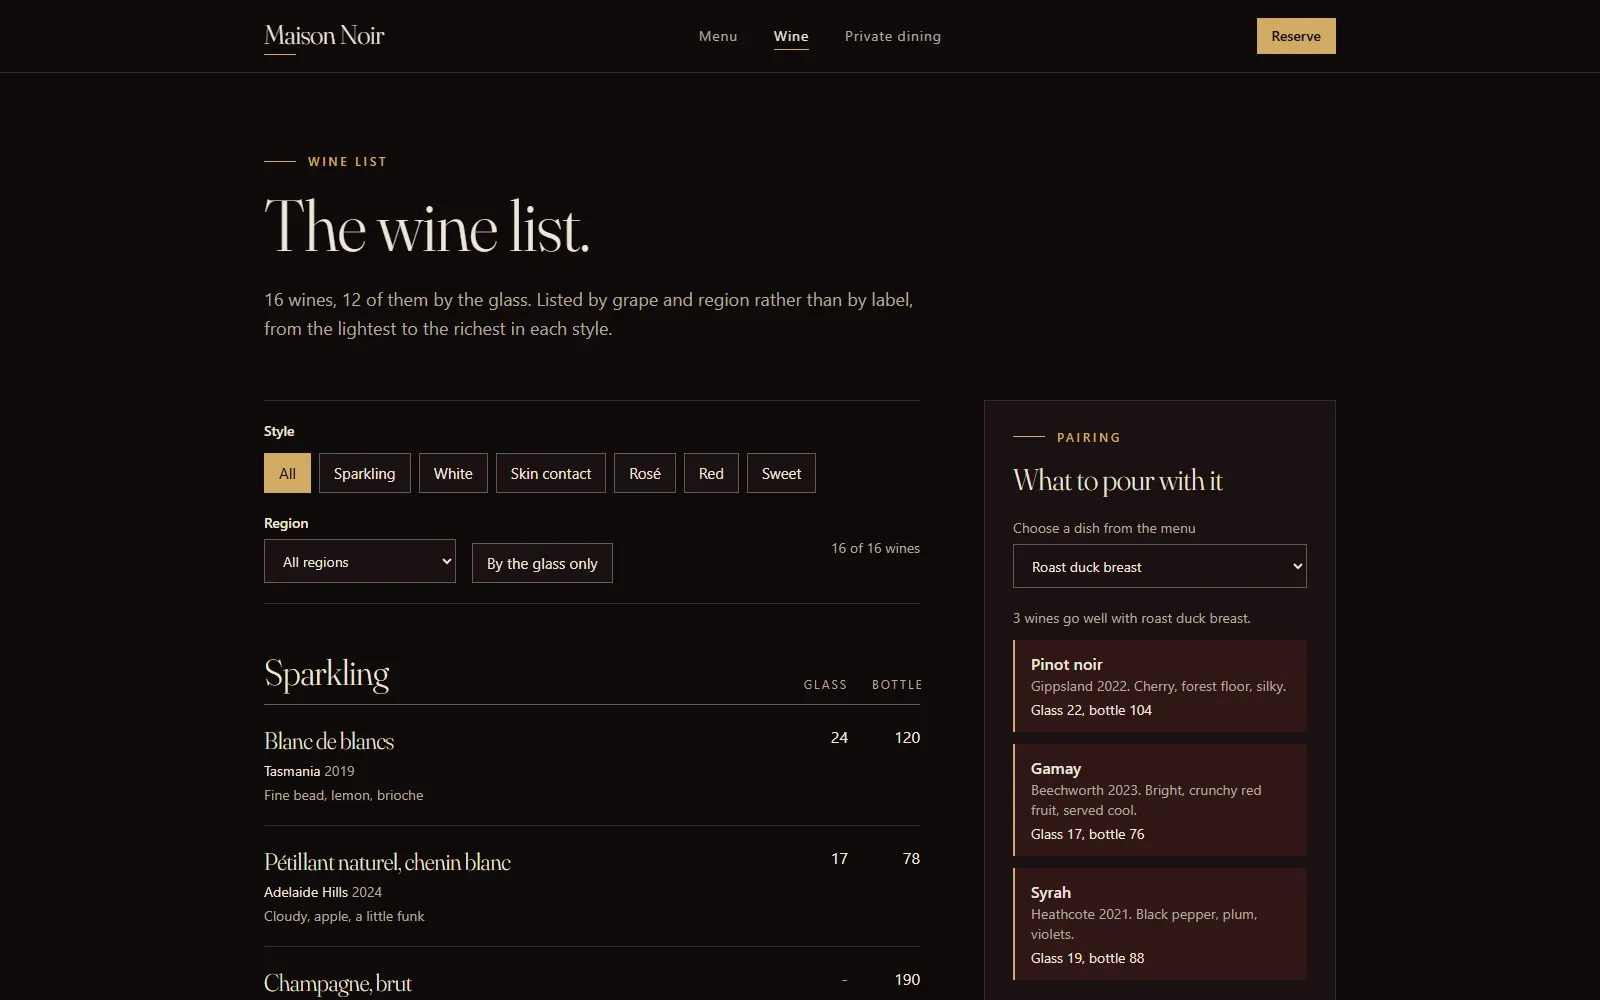
Task: Click bottle price 190 for Champagne brut
Action: click(907, 979)
